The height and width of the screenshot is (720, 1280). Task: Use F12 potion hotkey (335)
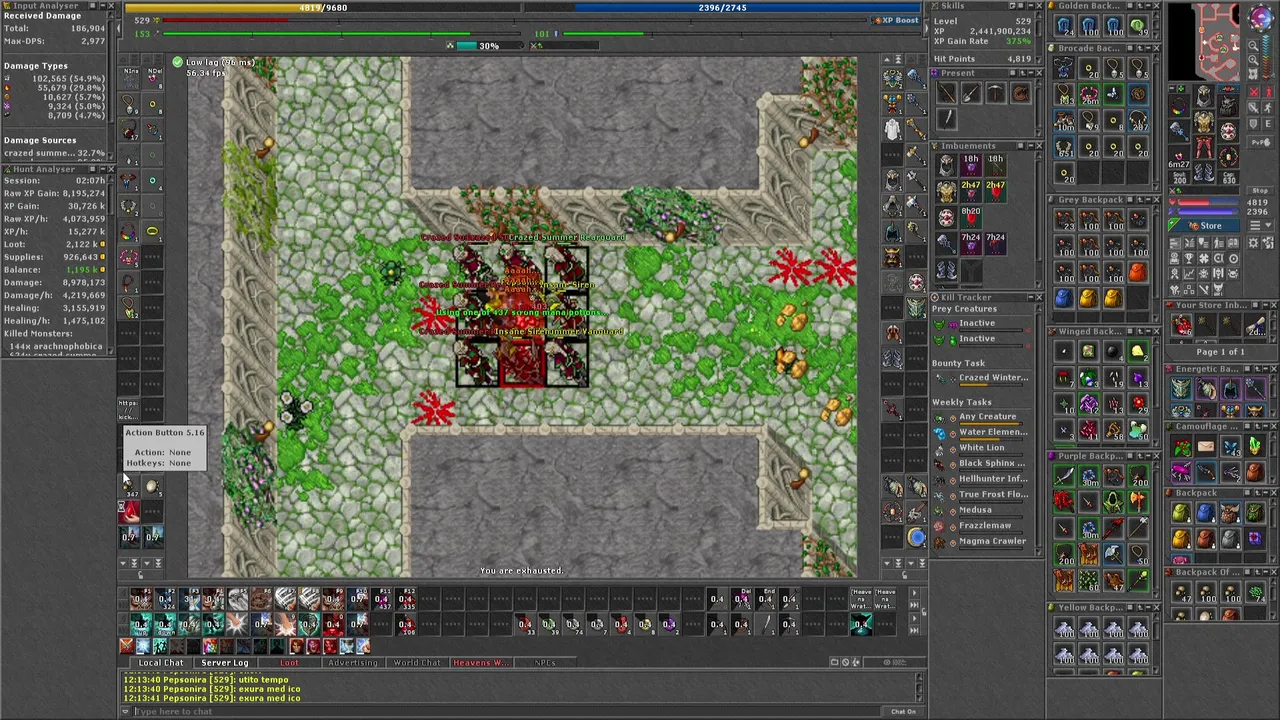(x=406, y=600)
